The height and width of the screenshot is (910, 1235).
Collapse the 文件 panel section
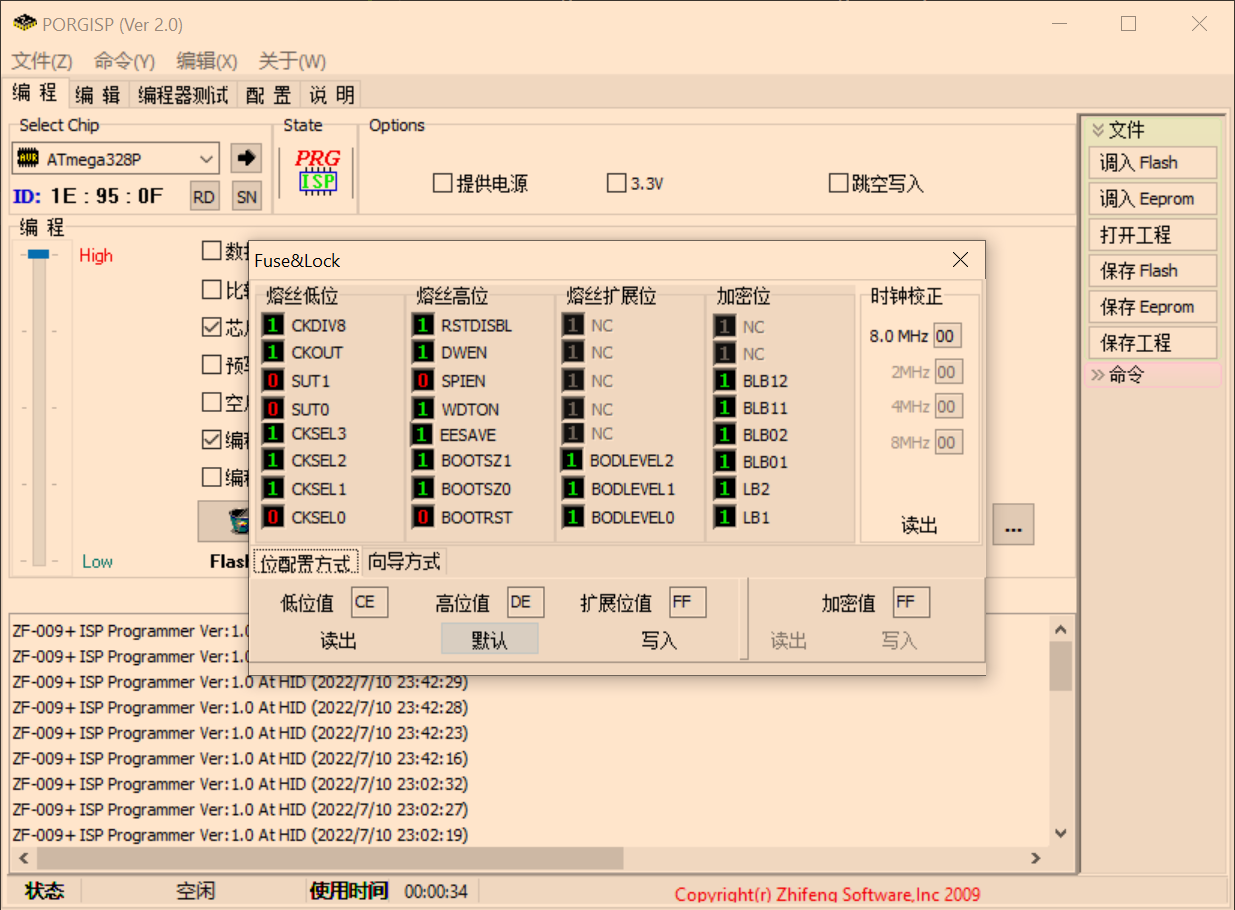[x=1098, y=130]
